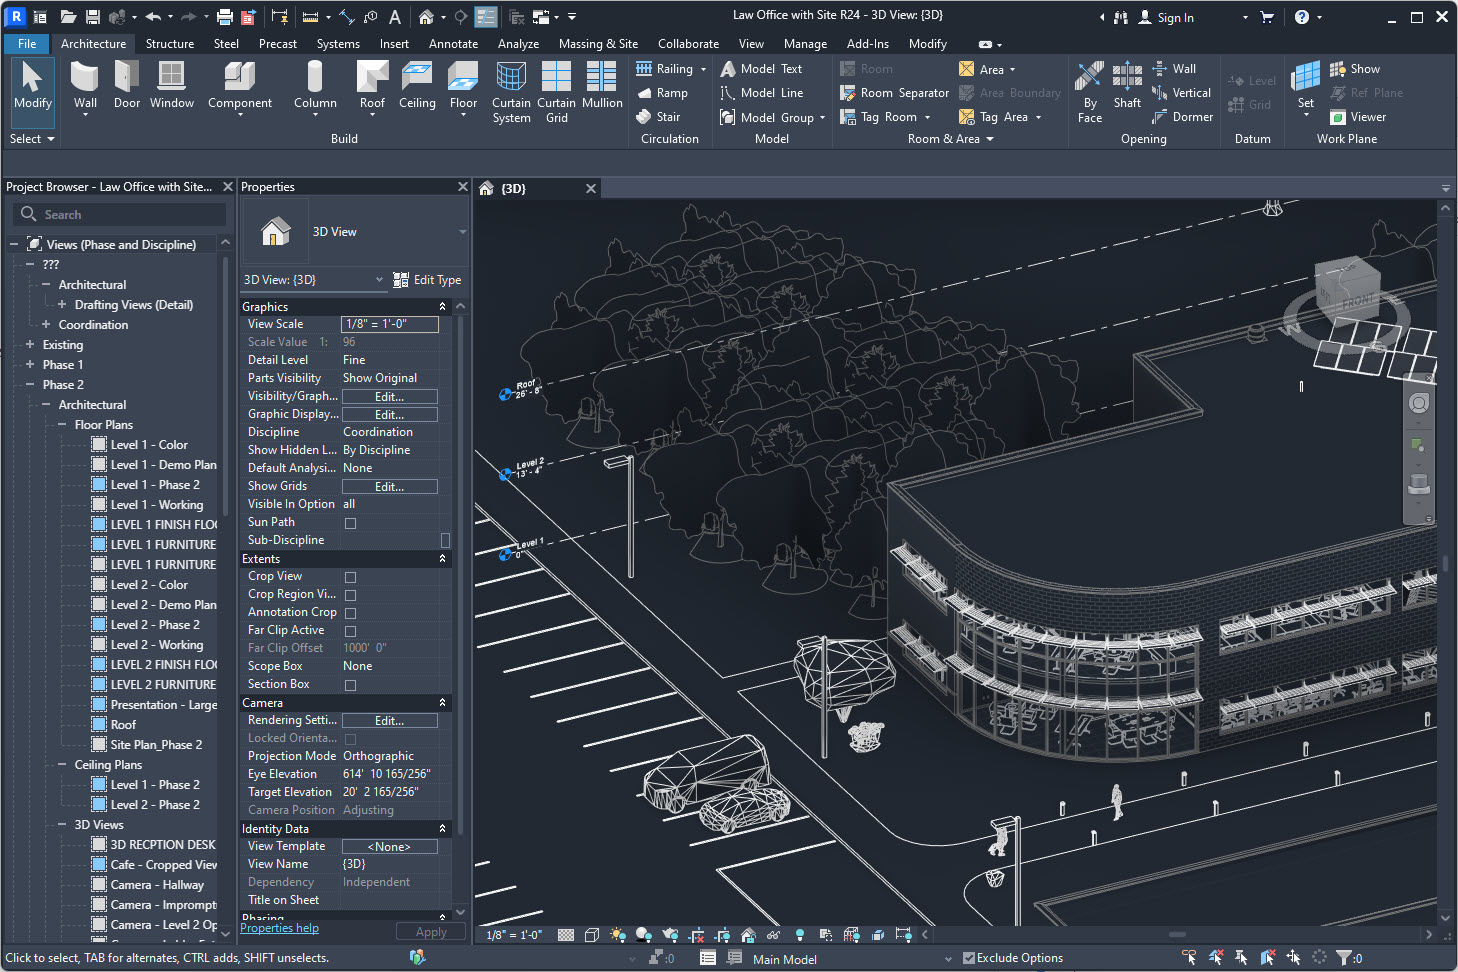
Task: Check the Section Box option
Action: click(350, 685)
